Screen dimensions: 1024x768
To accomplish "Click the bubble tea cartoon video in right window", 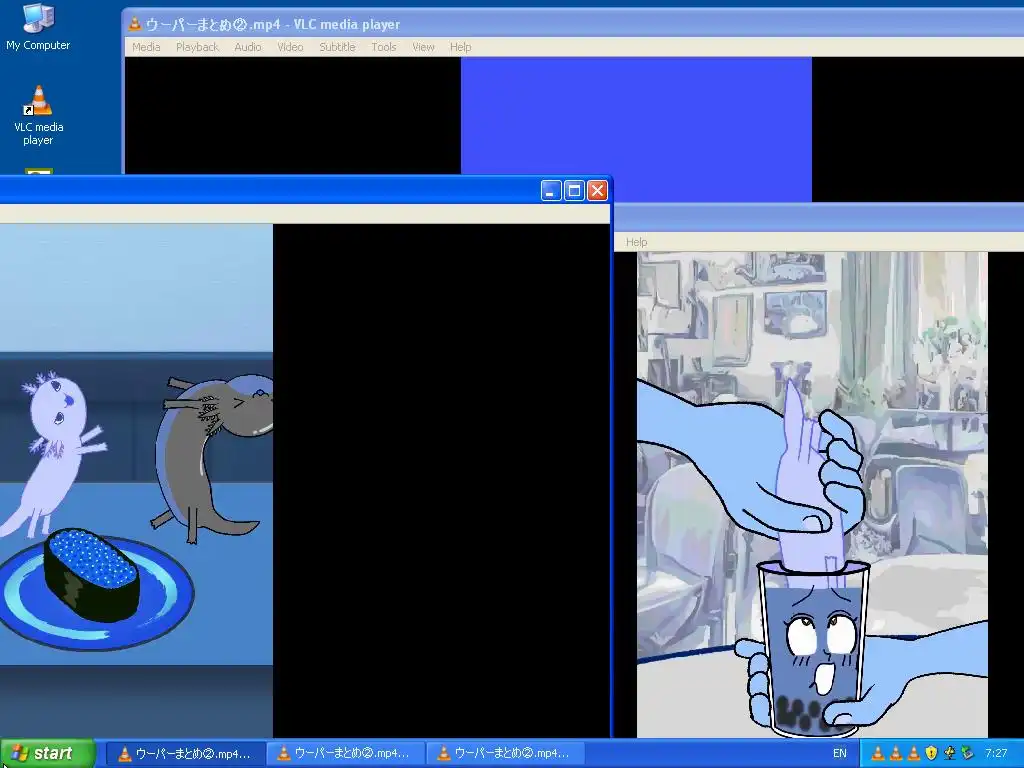I will [812, 494].
